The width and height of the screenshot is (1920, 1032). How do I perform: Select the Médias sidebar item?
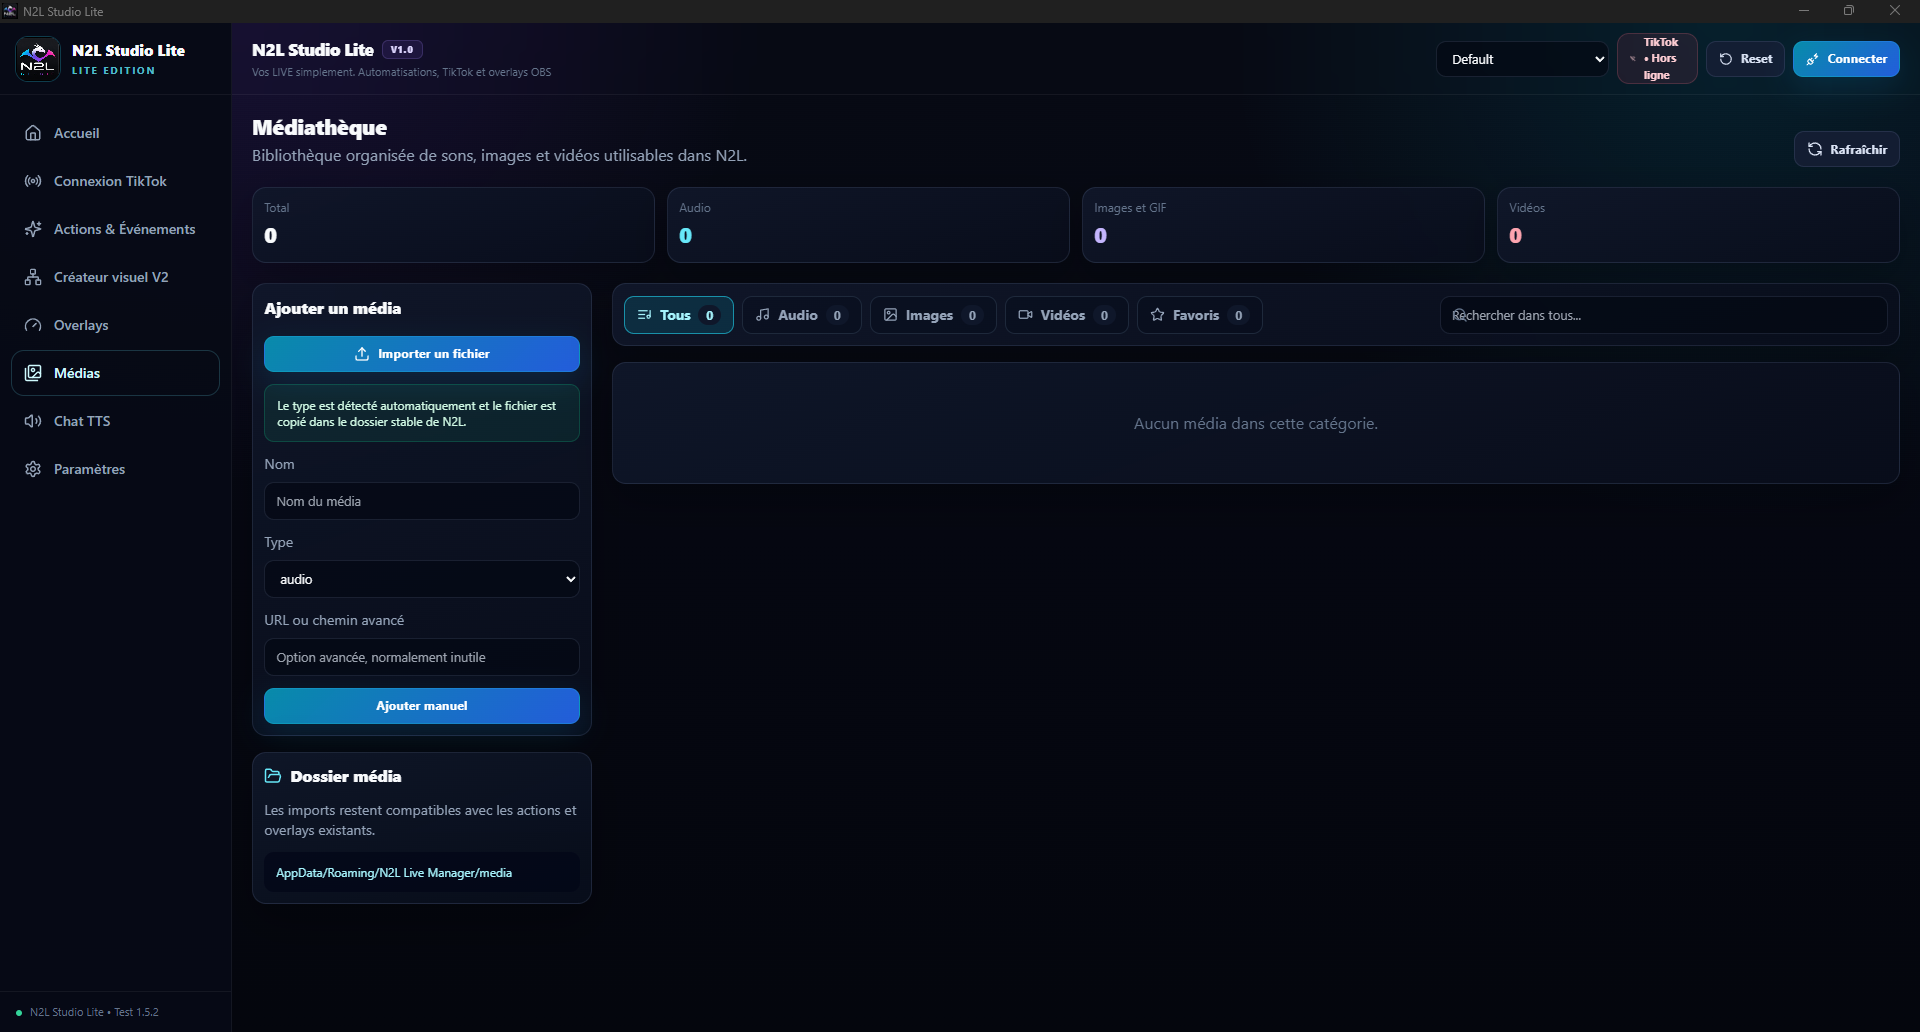click(116, 373)
